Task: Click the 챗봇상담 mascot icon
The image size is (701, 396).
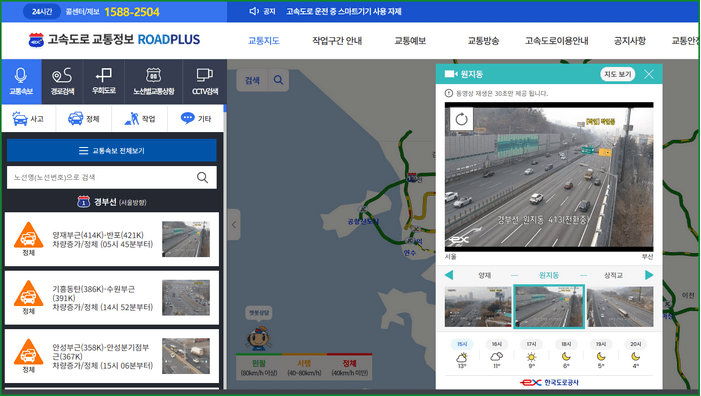Action: [259, 338]
